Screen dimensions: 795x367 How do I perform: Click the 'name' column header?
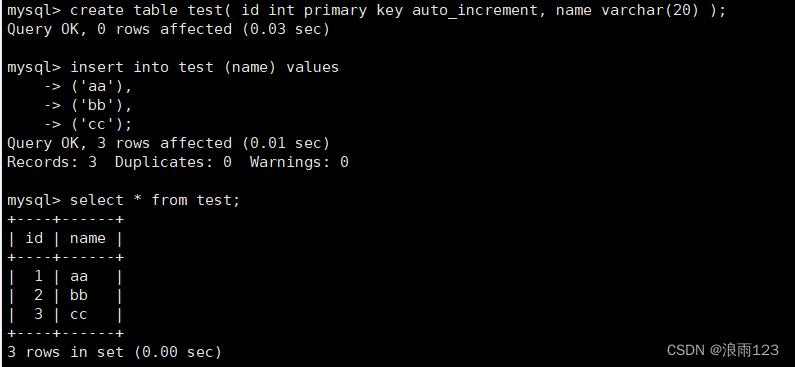(x=88, y=238)
